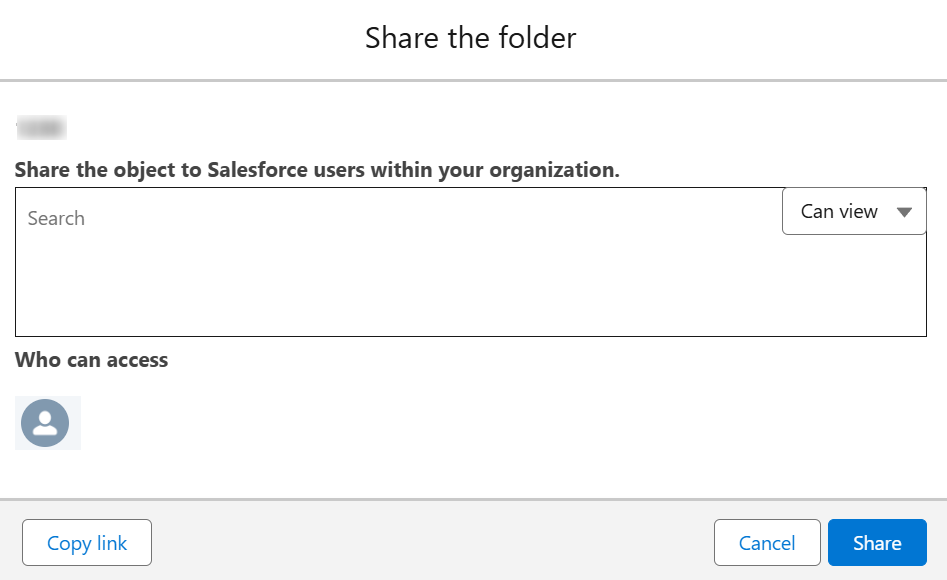
Task: Cancel the folder sharing dialog
Action: [767, 542]
